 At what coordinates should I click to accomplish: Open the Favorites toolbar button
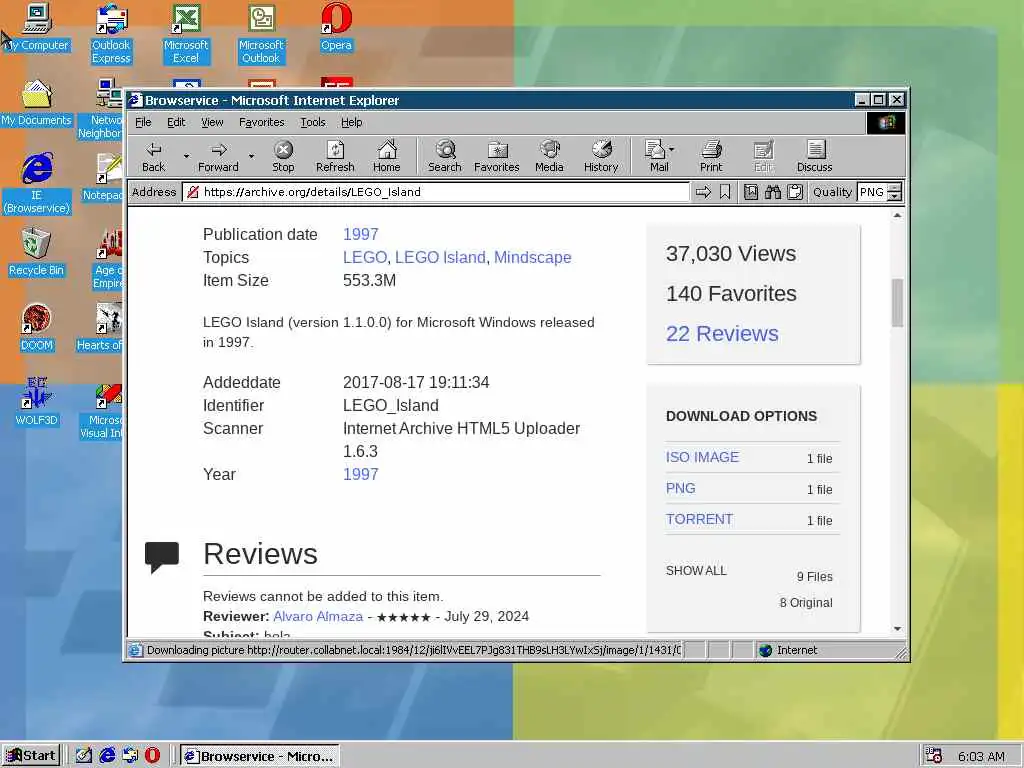pyautogui.click(x=496, y=157)
